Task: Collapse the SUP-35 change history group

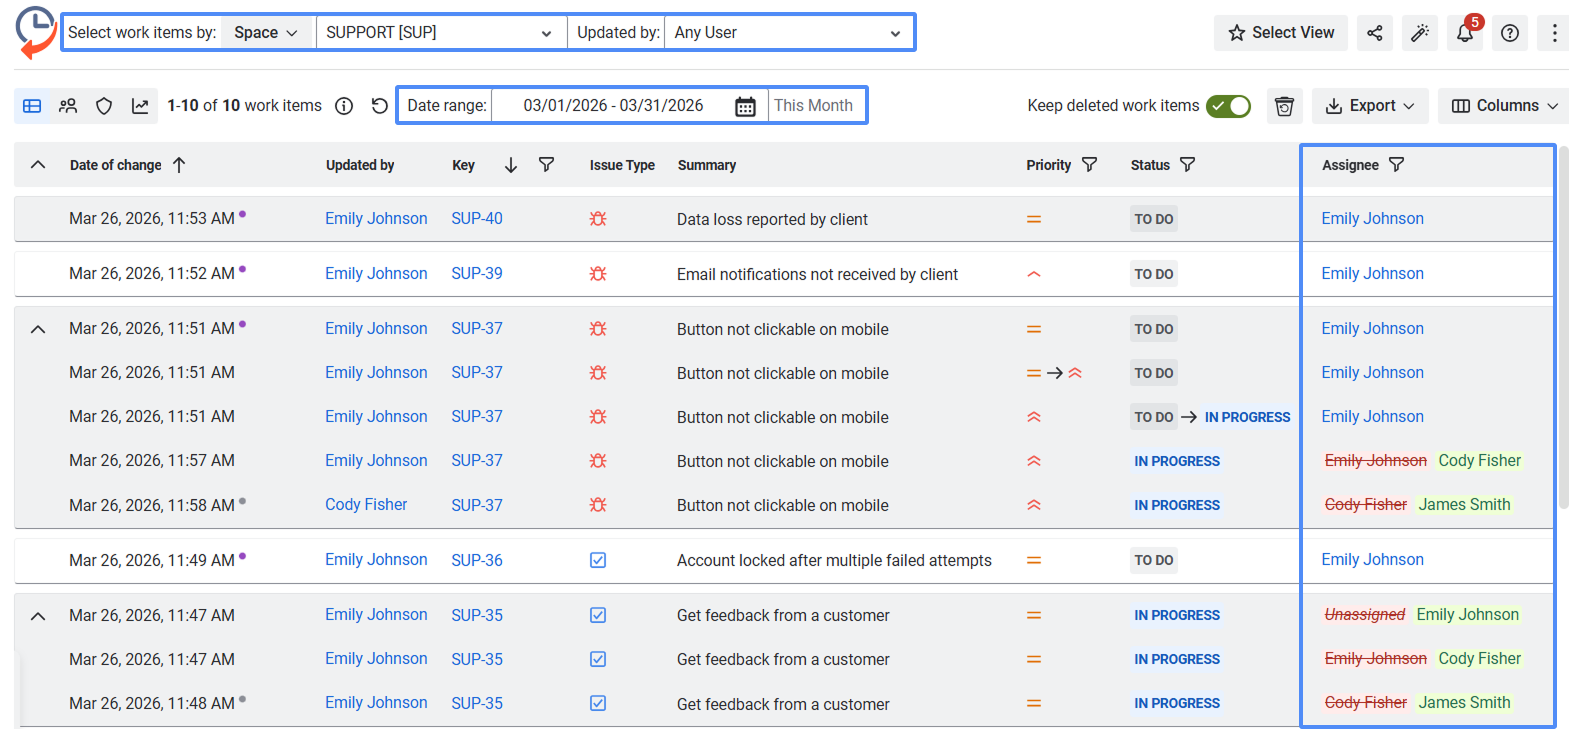Action: tap(38, 616)
